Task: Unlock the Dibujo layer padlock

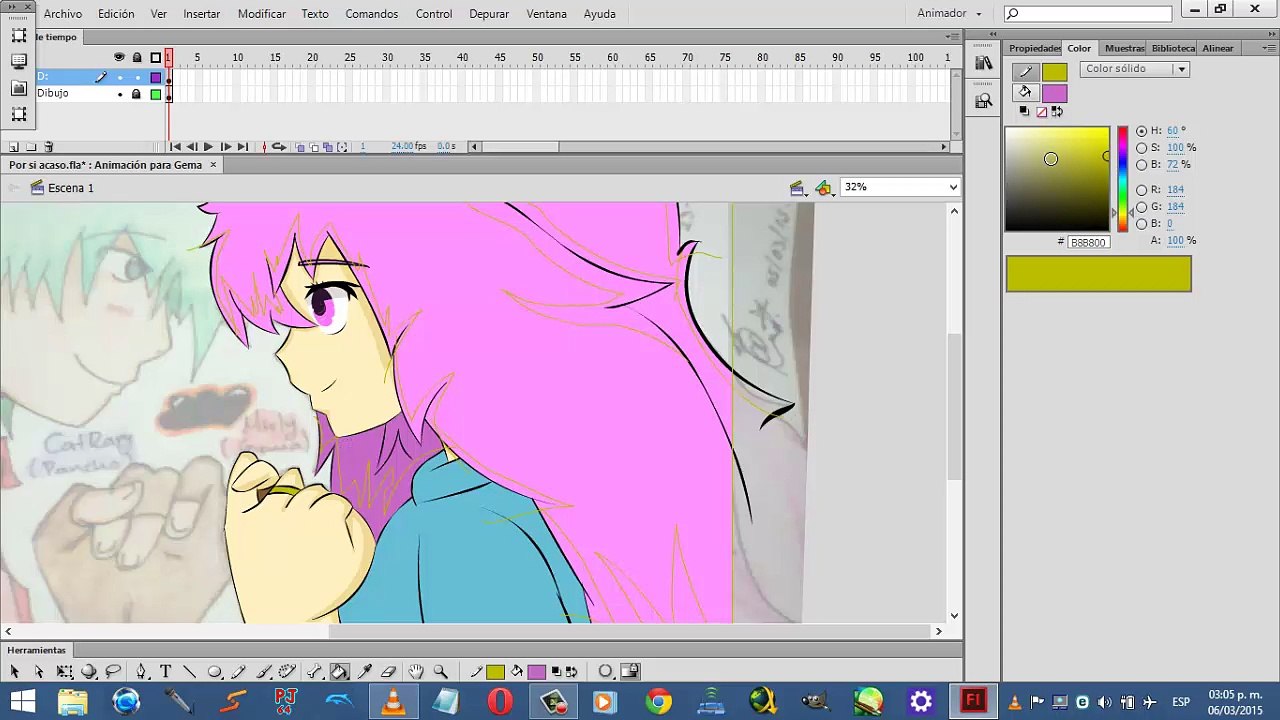Action: click(x=136, y=94)
